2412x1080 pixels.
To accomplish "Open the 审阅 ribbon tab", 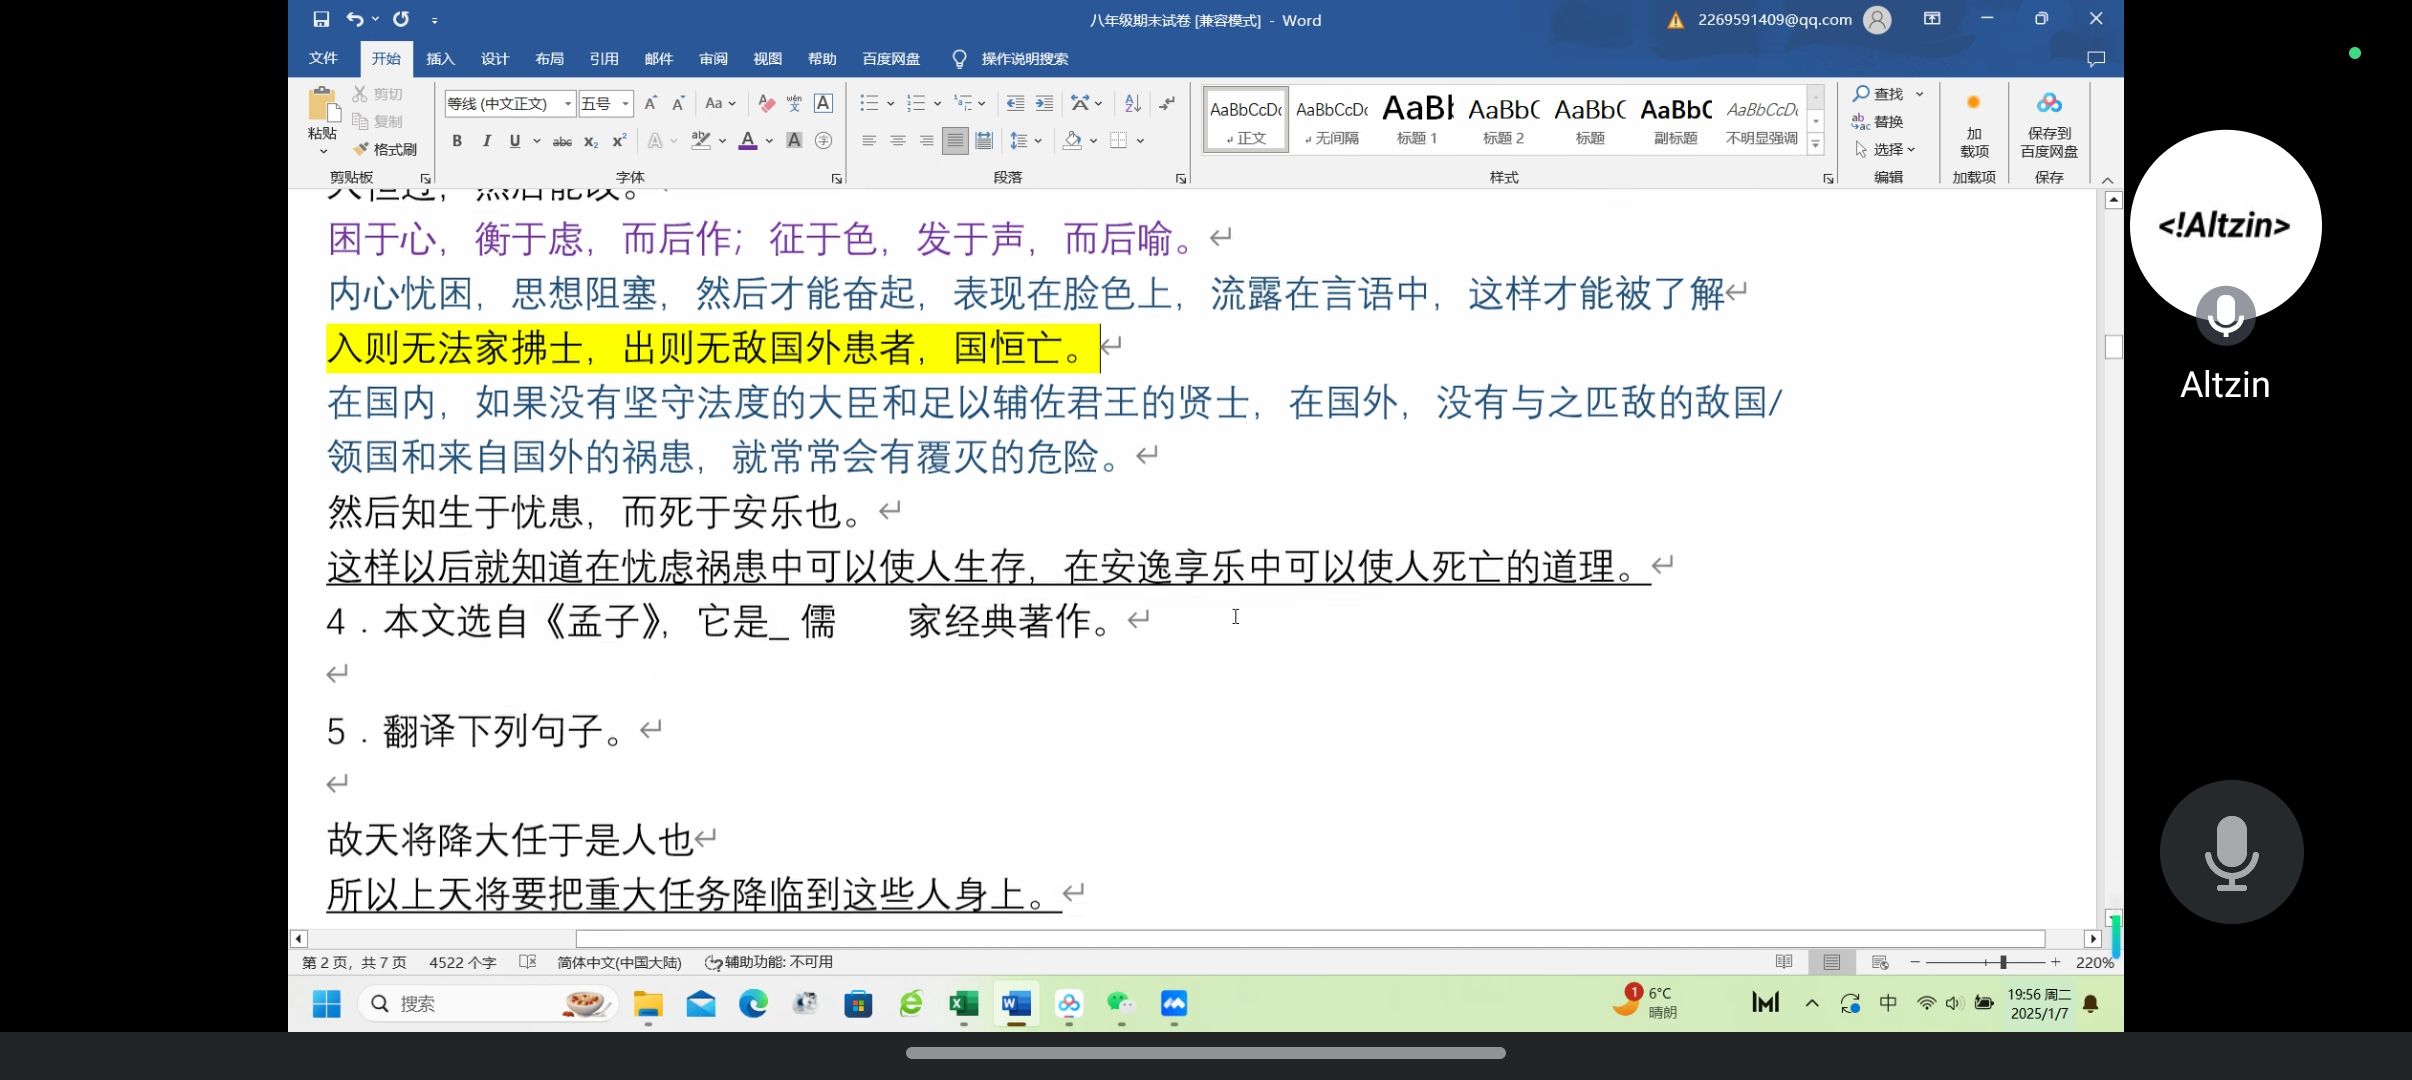I will [713, 59].
